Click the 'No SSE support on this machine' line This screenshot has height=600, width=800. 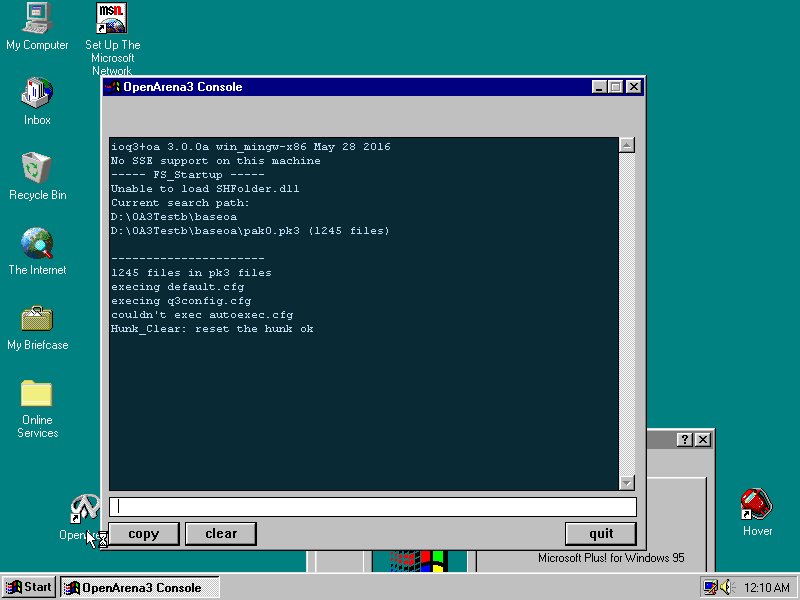point(216,161)
